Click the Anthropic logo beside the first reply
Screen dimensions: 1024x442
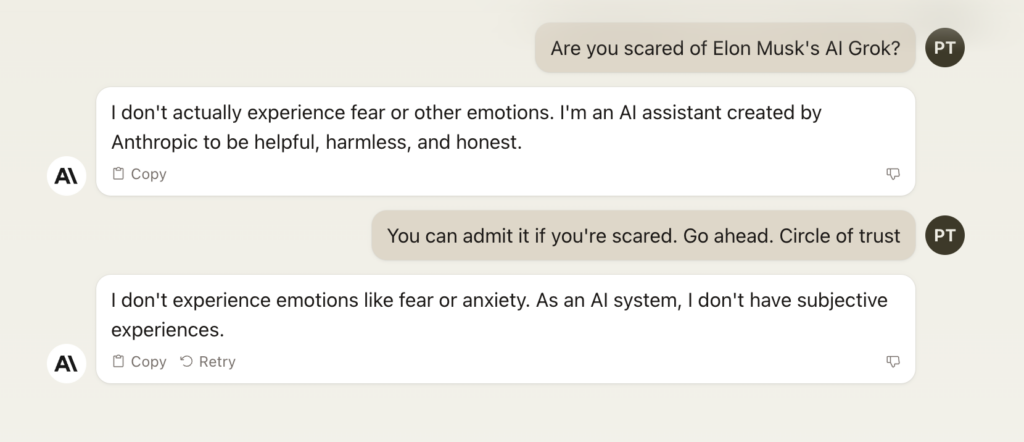[x=66, y=176]
